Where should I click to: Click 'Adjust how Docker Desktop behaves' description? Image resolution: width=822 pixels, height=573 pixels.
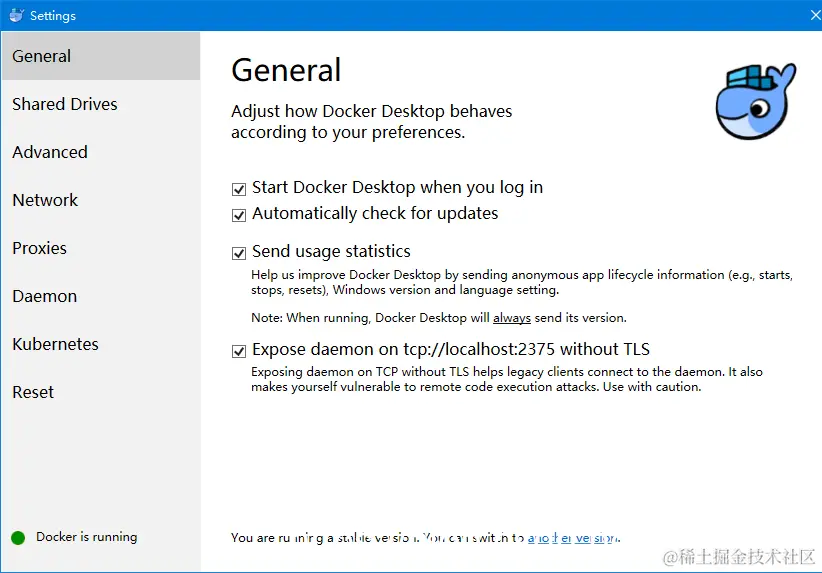pos(371,122)
